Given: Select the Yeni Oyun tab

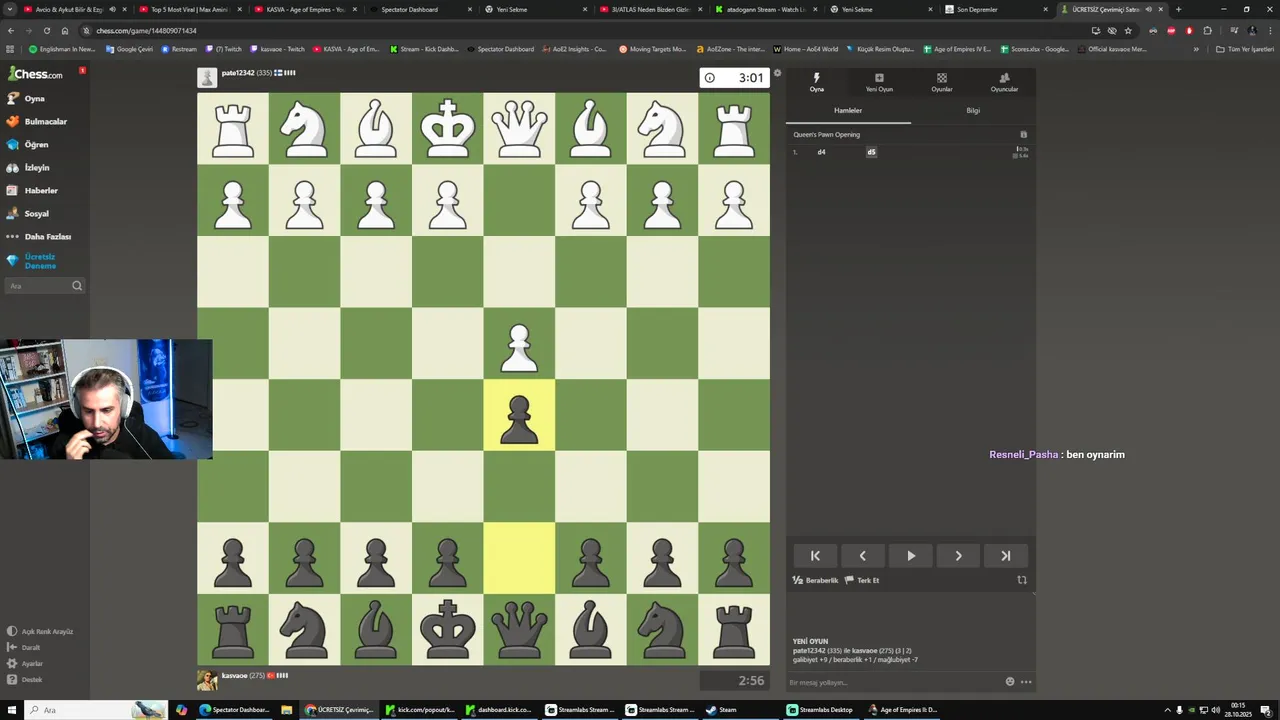Looking at the screenshot, I should click(x=879, y=82).
